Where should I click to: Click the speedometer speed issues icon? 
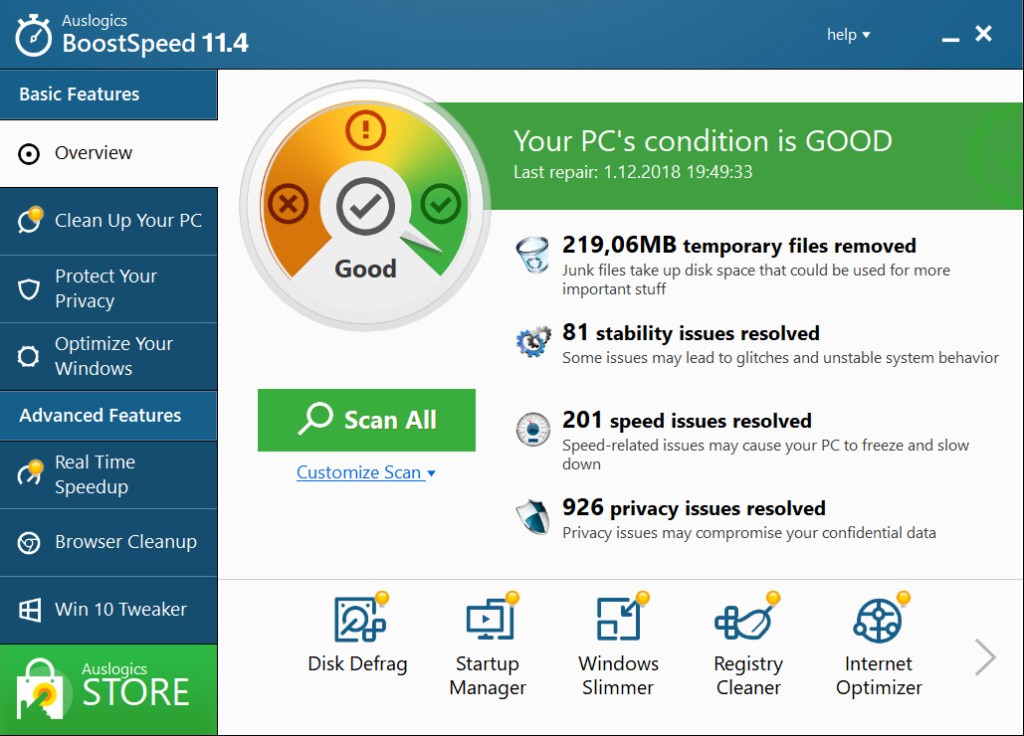[532, 430]
